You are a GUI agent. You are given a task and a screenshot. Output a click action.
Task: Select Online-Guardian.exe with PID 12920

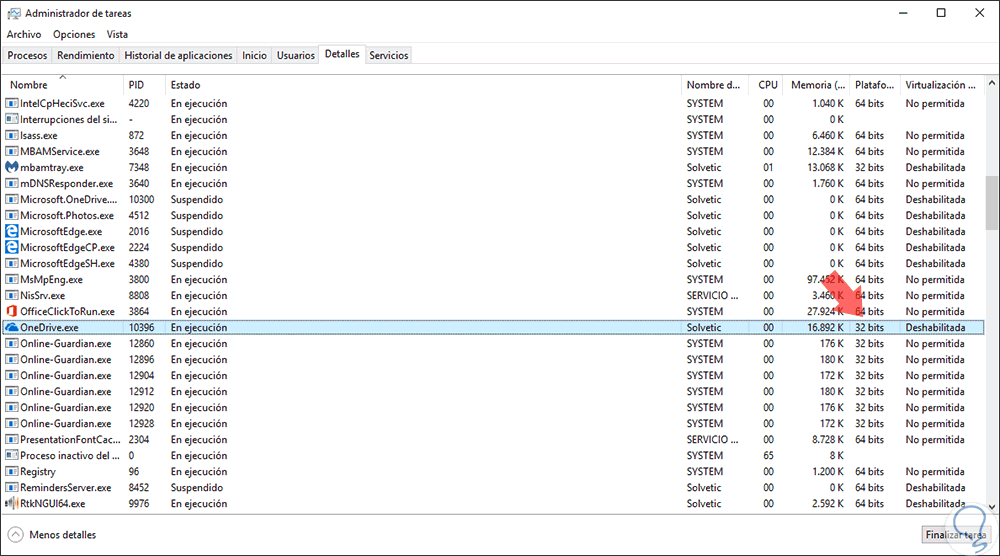(494, 407)
